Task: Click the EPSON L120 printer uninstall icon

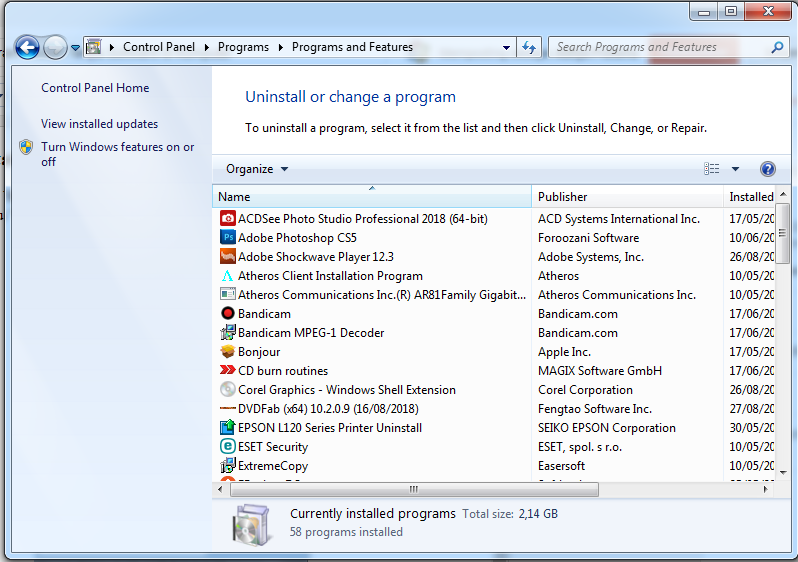Action: point(227,428)
